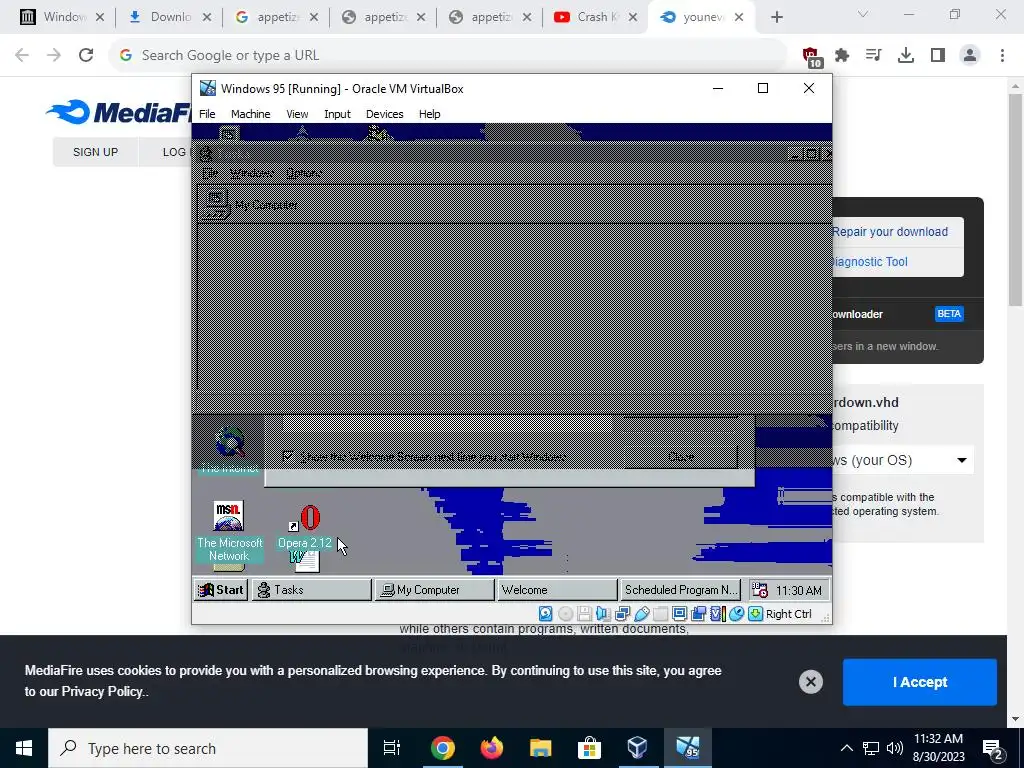The width and height of the screenshot is (1024, 768).
Task: Click the shared folders indicator in VirtualBox status bar
Action: (660, 614)
